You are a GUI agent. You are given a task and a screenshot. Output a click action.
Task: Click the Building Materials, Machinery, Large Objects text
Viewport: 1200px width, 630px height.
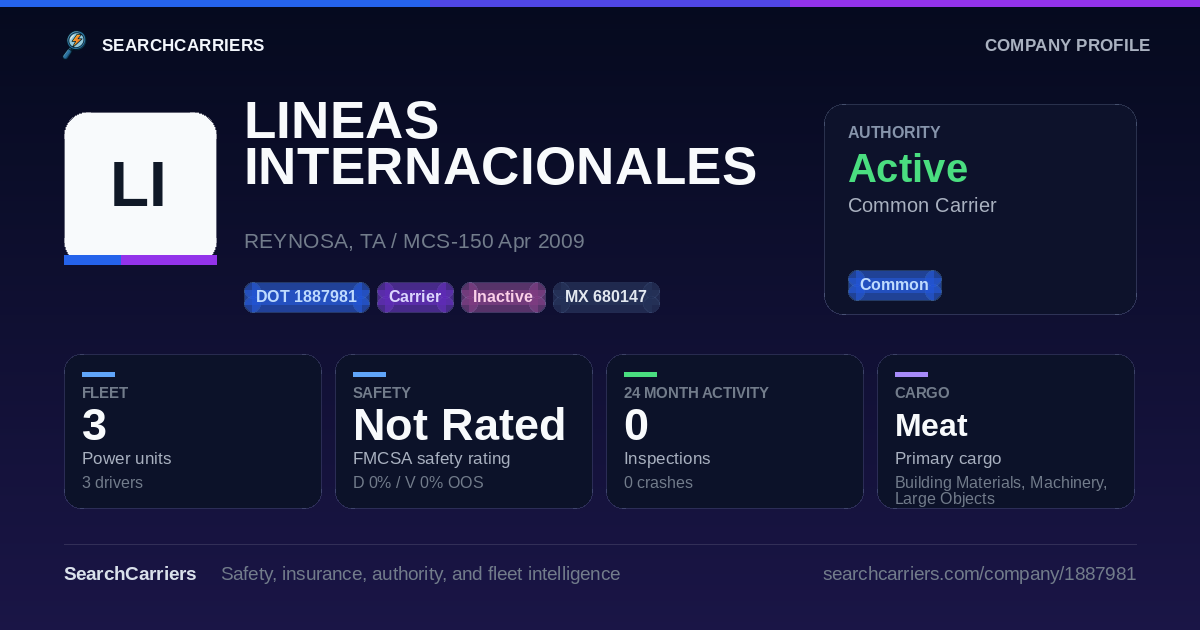tap(1001, 490)
